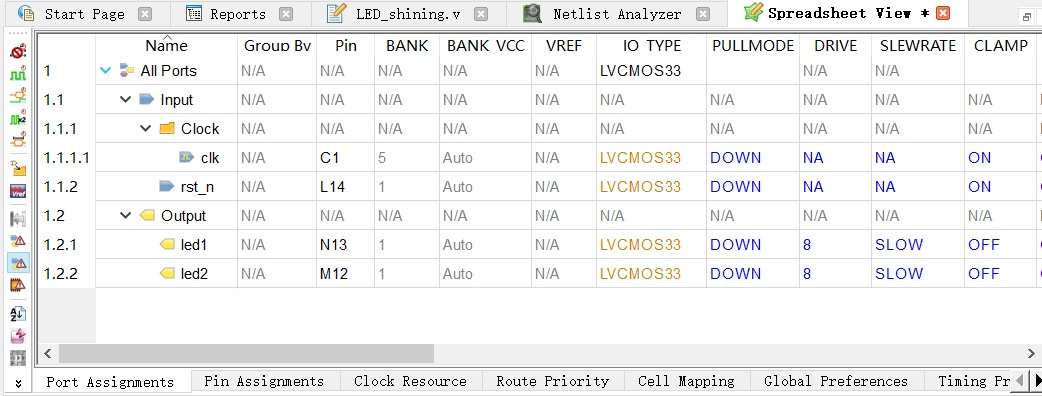The width and height of the screenshot is (1042, 396).
Task: Select the Port Assignments bottom tab
Action: point(110,382)
